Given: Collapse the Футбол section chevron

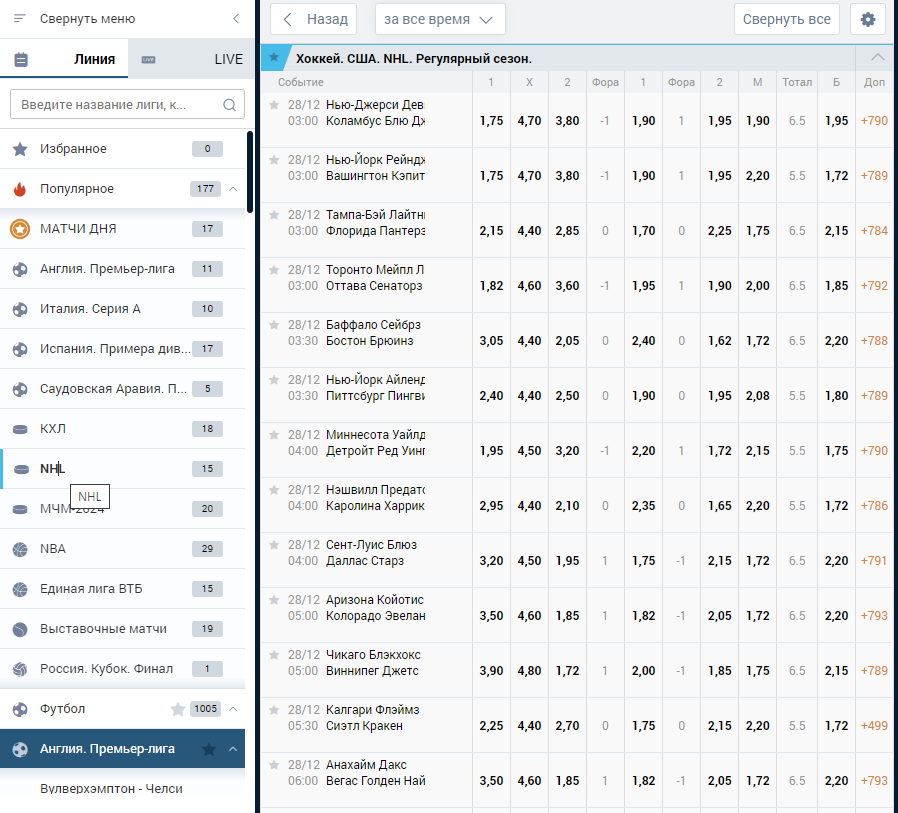Looking at the screenshot, I should [233, 709].
